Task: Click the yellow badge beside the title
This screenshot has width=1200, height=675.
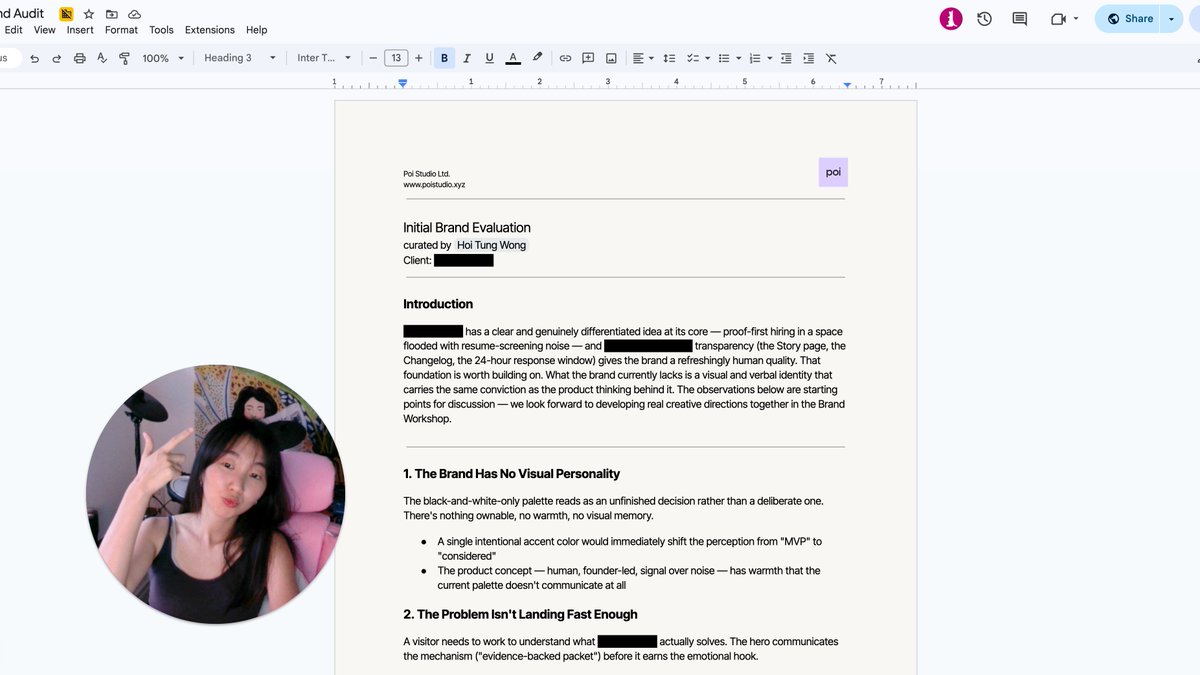Action: [66, 14]
